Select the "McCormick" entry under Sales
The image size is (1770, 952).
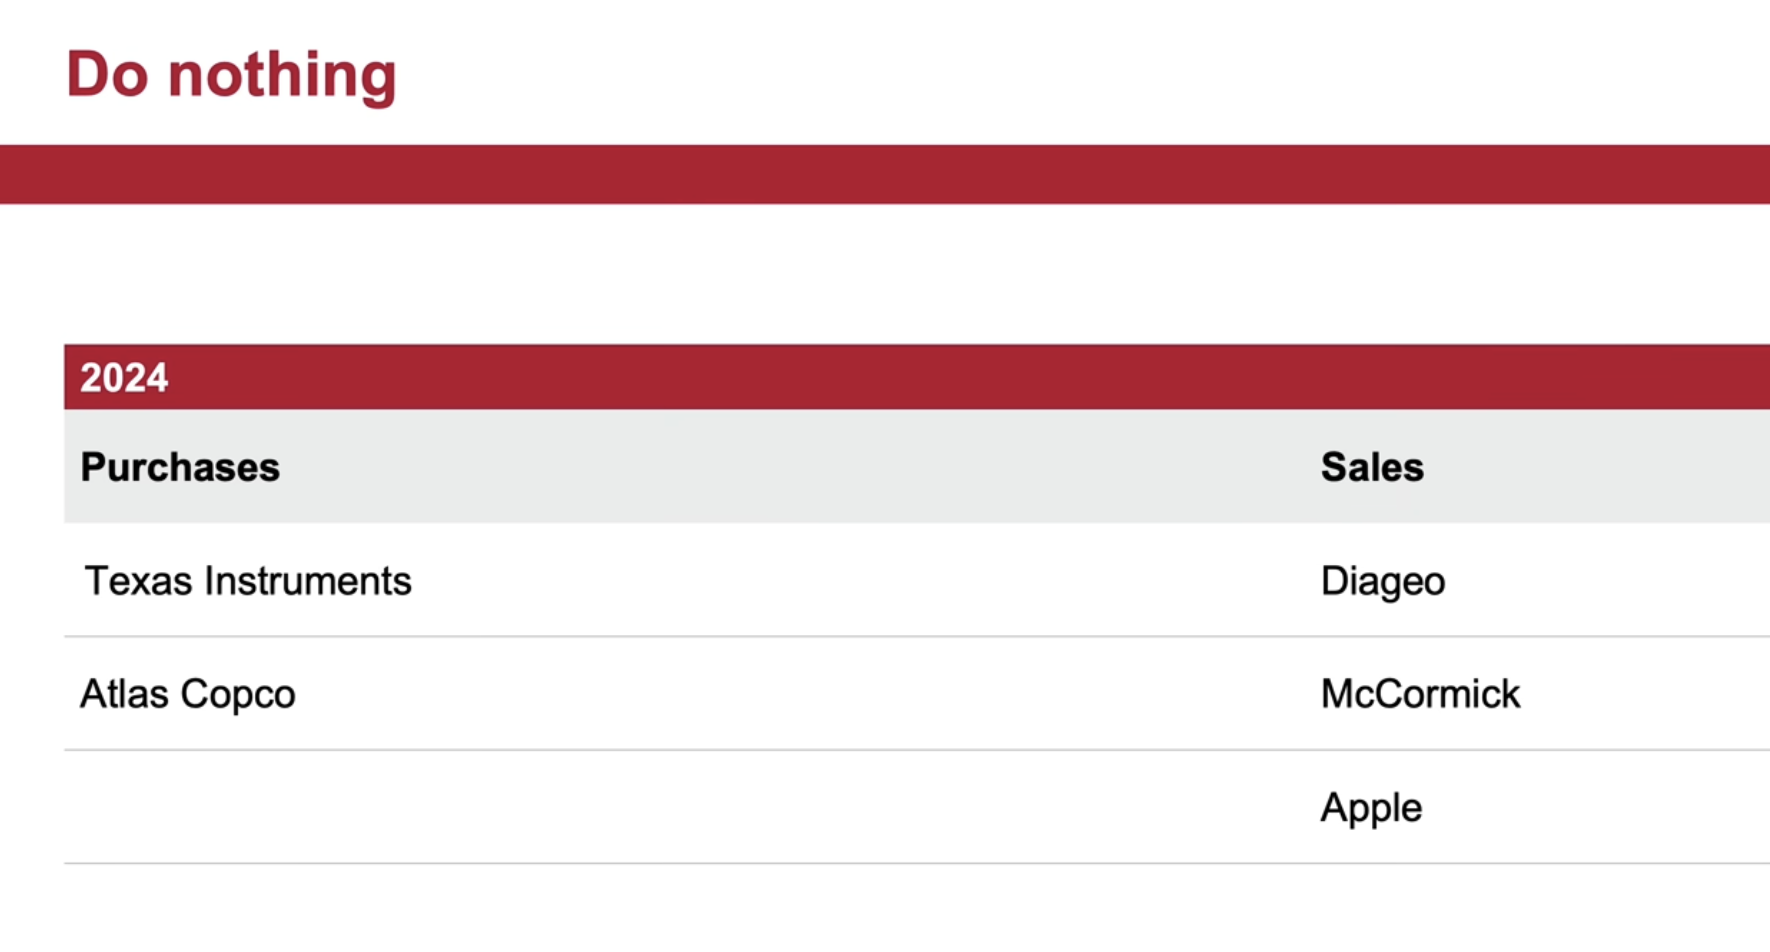[1420, 694]
